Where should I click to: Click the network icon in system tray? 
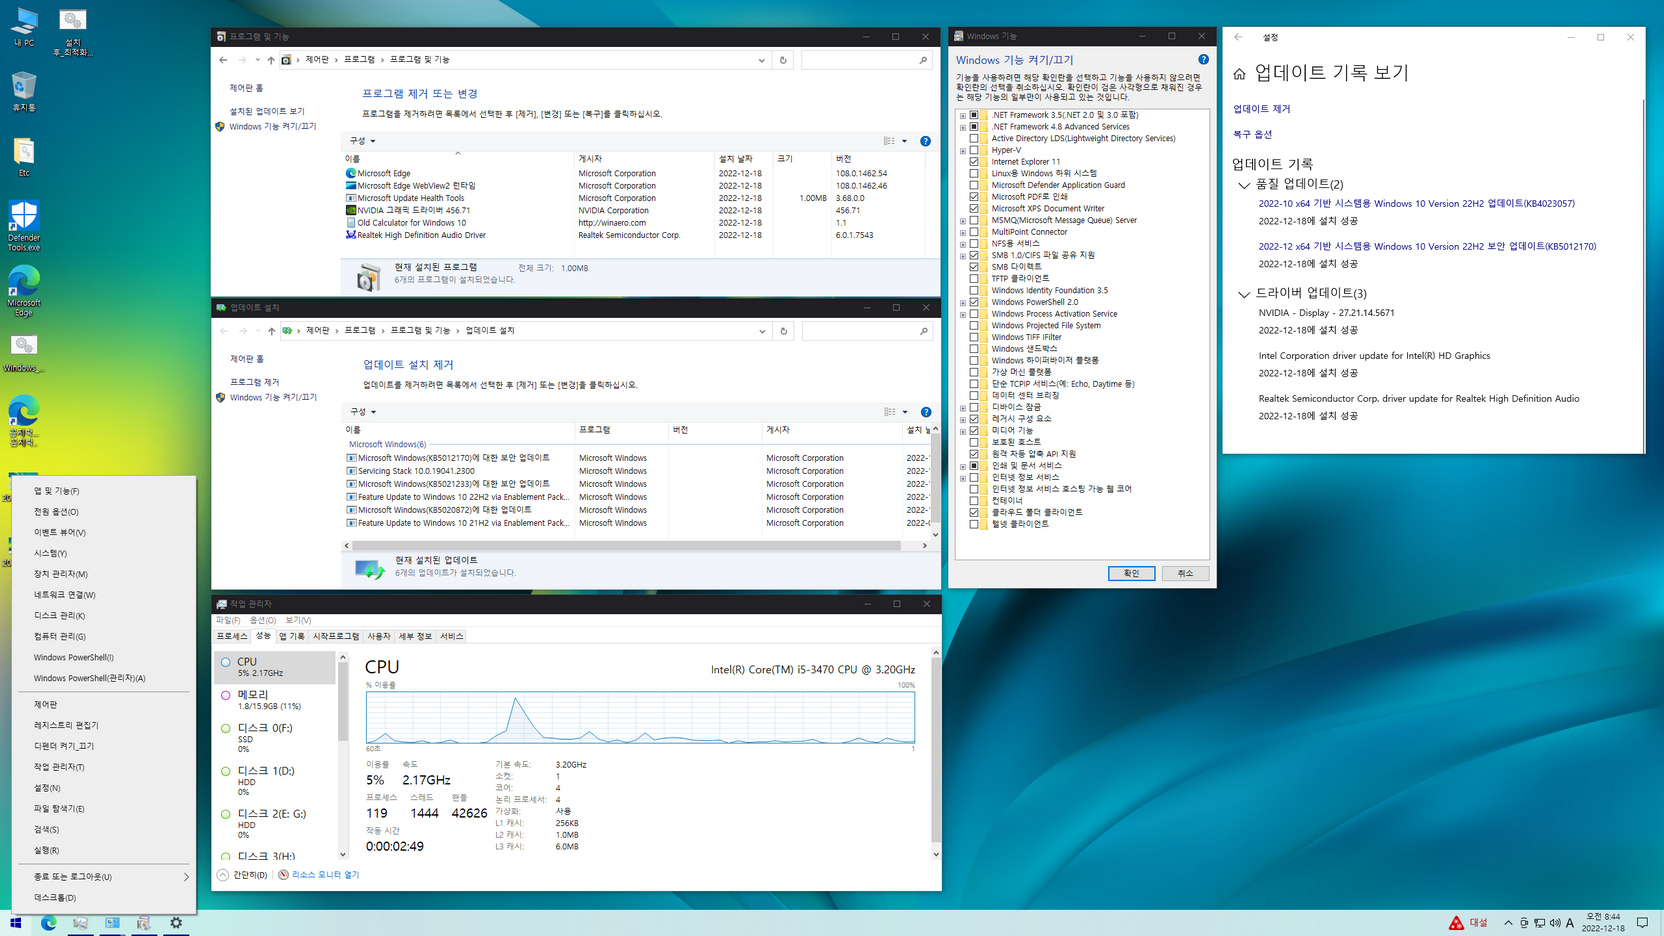pos(1539,923)
